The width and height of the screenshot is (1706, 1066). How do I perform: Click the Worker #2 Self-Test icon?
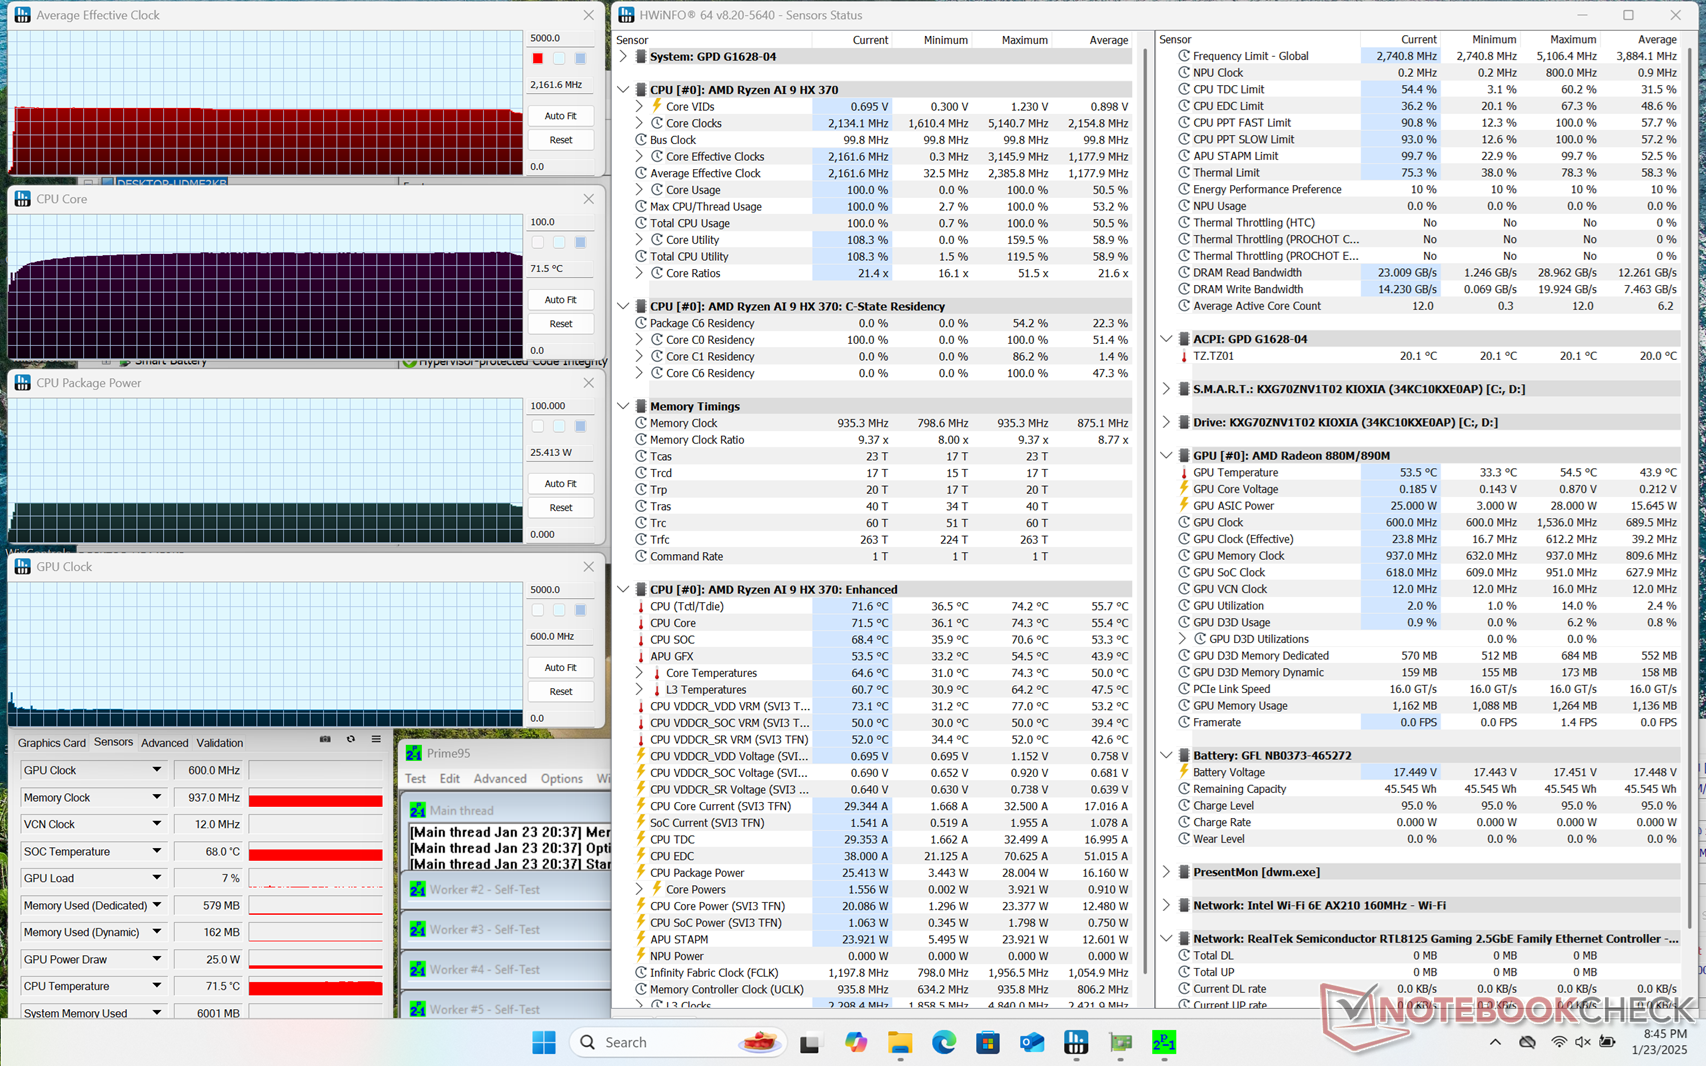click(418, 889)
